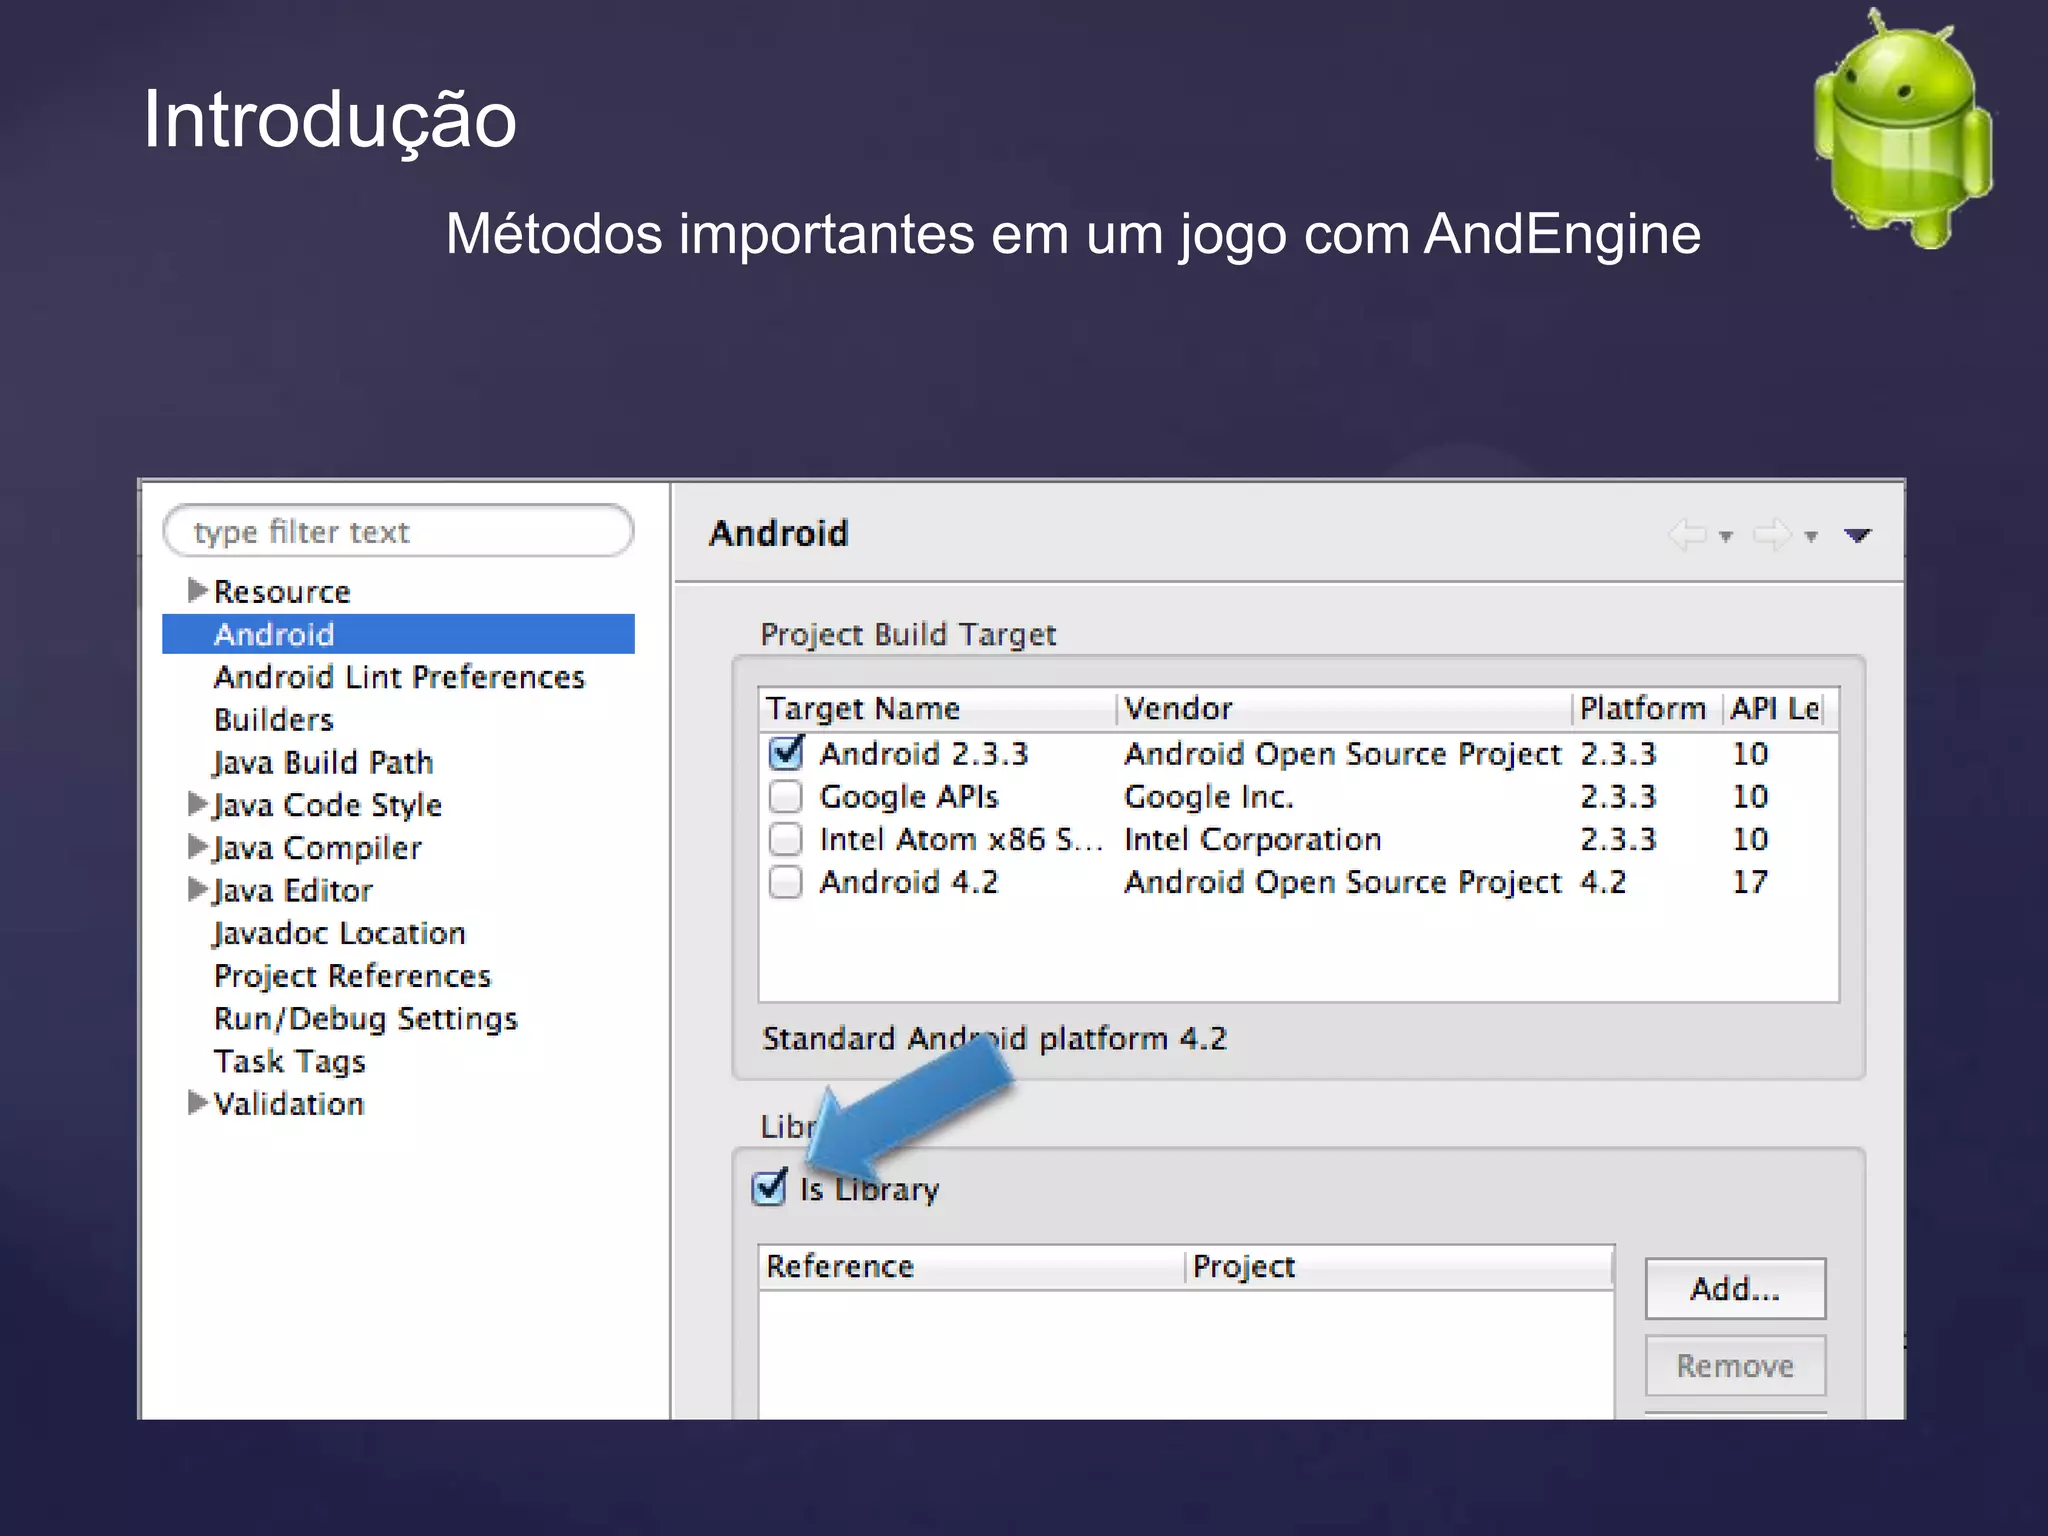Toggle the Android 2.3.3 target checkbox
This screenshot has width=2048, height=1536.
[x=786, y=752]
